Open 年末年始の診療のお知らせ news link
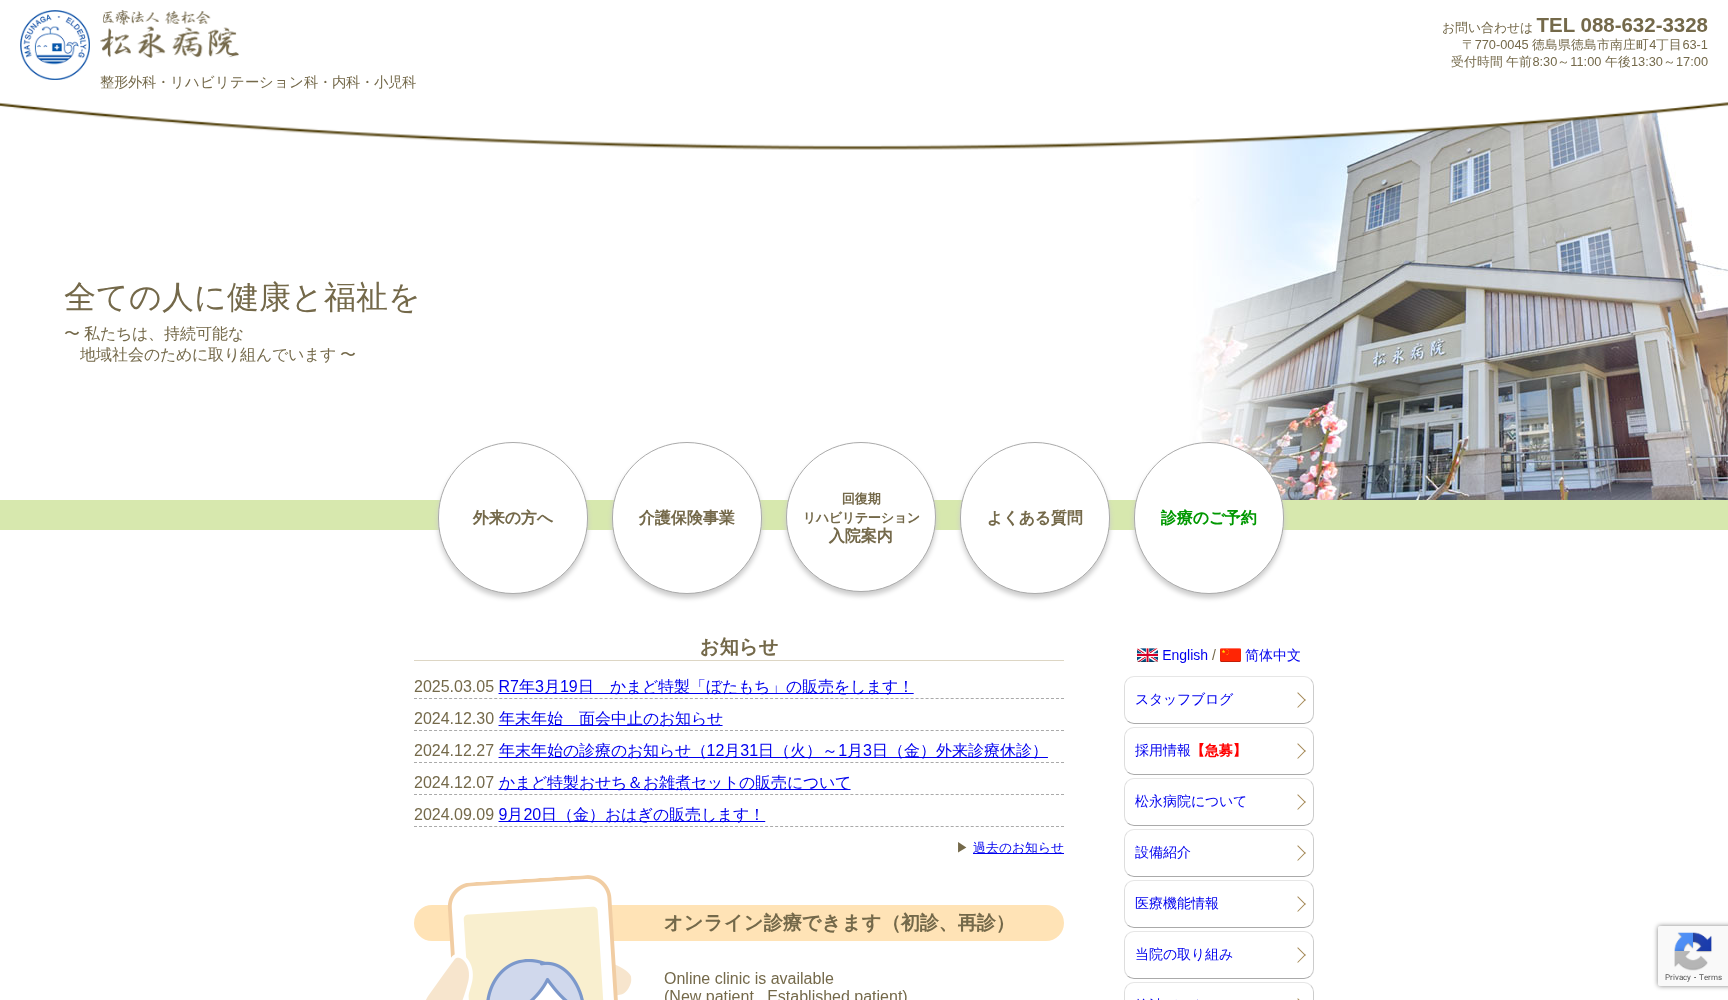Viewport: 1728px width, 1000px height. 773,751
